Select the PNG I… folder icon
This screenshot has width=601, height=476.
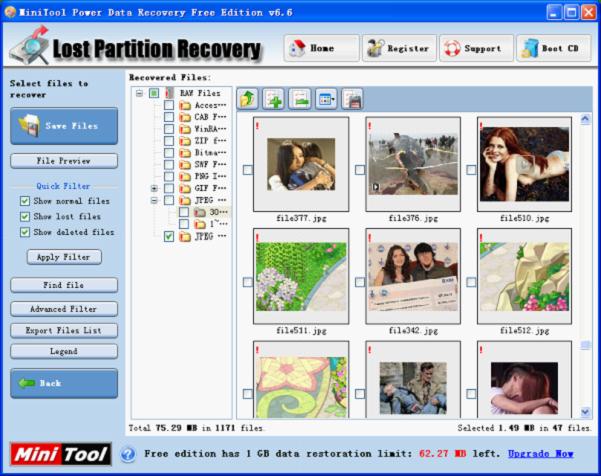(185, 177)
